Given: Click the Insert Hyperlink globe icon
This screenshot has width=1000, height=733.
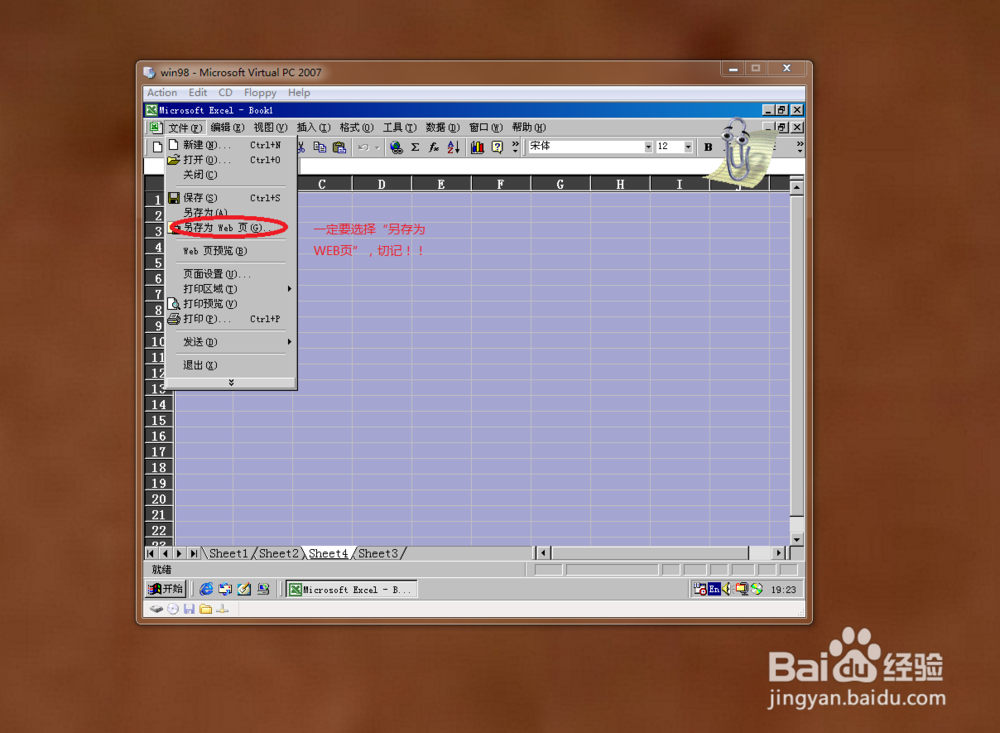Looking at the screenshot, I should click(x=396, y=147).
